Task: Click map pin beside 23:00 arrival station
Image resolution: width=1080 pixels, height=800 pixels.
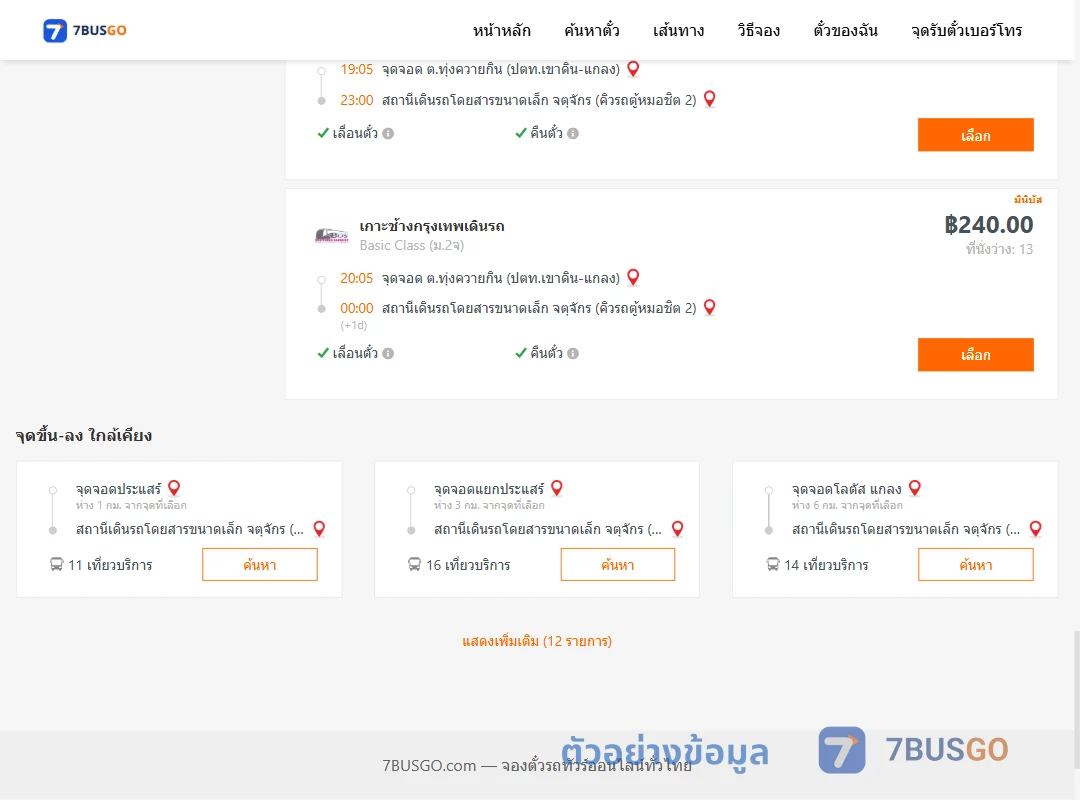Action: tap(709, 99)
